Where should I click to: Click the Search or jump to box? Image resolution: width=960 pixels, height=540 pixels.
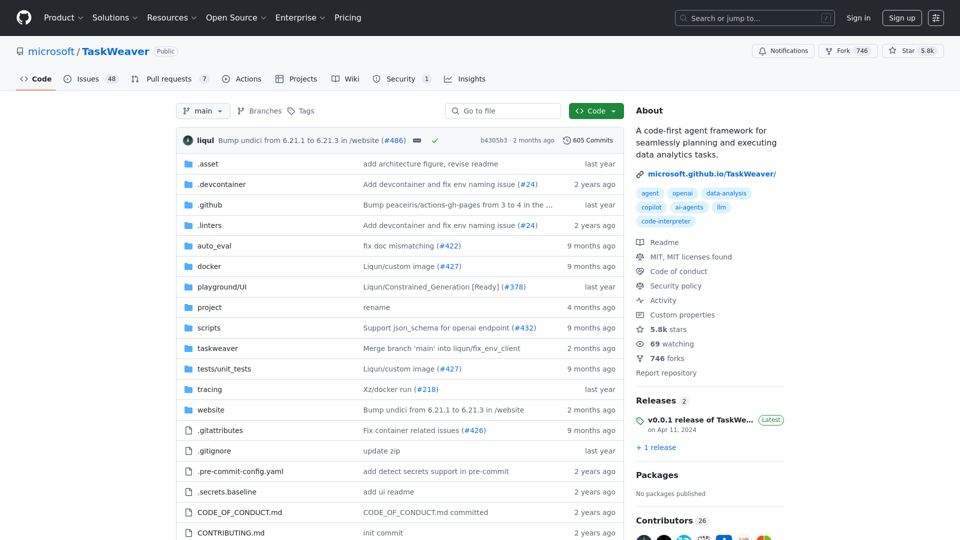click(755, 18)
